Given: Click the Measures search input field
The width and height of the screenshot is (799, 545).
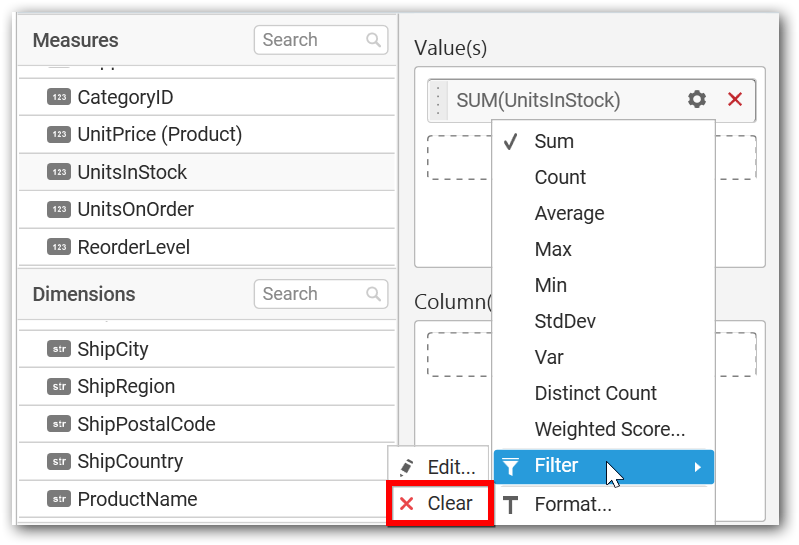Looking at the screenshot, I should pos(321,40).
